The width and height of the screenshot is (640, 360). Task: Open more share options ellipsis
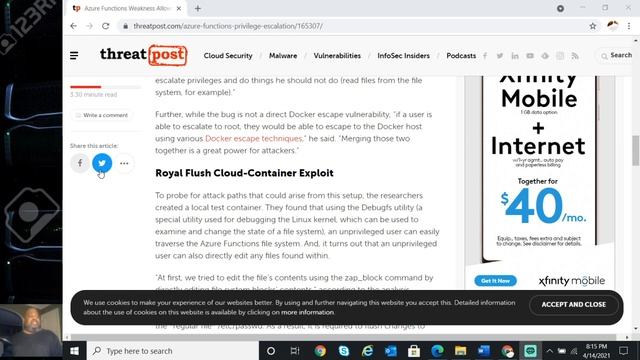pos(124,163)
